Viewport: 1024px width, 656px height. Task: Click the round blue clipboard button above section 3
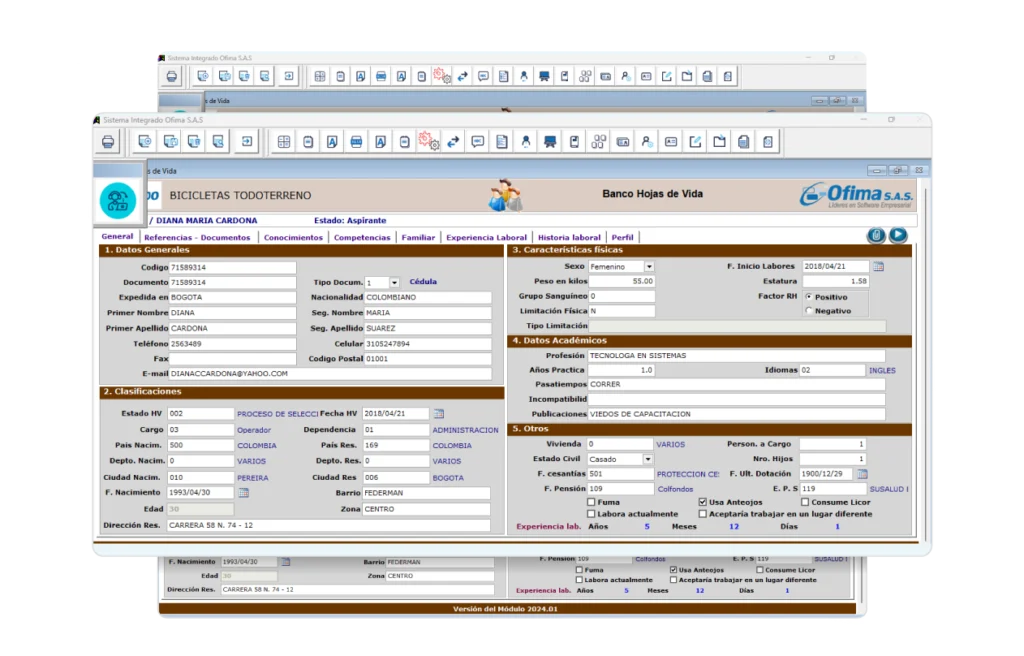coord(876,235)
